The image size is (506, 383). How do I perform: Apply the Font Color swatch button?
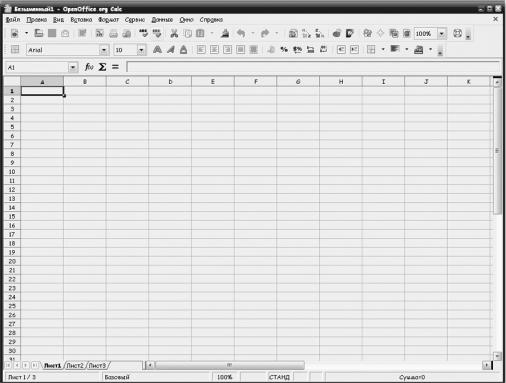tap(419, 50)
